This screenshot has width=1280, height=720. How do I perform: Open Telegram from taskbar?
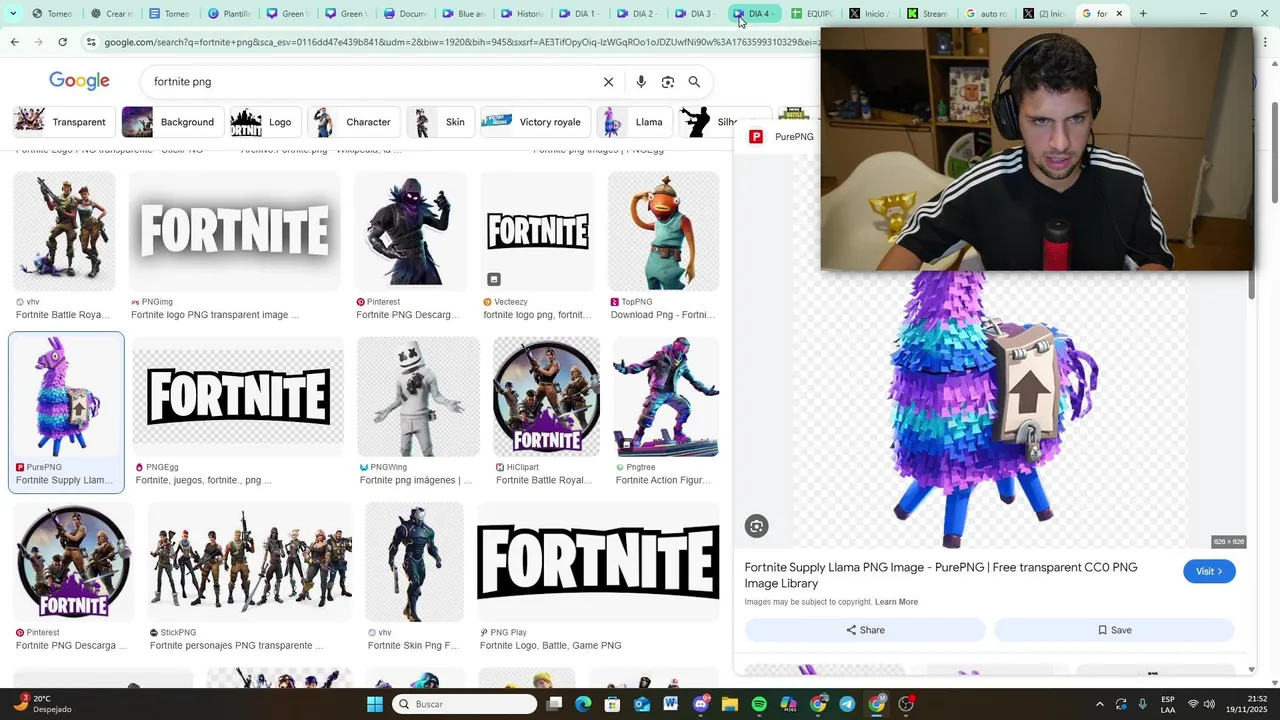point(847,704)
